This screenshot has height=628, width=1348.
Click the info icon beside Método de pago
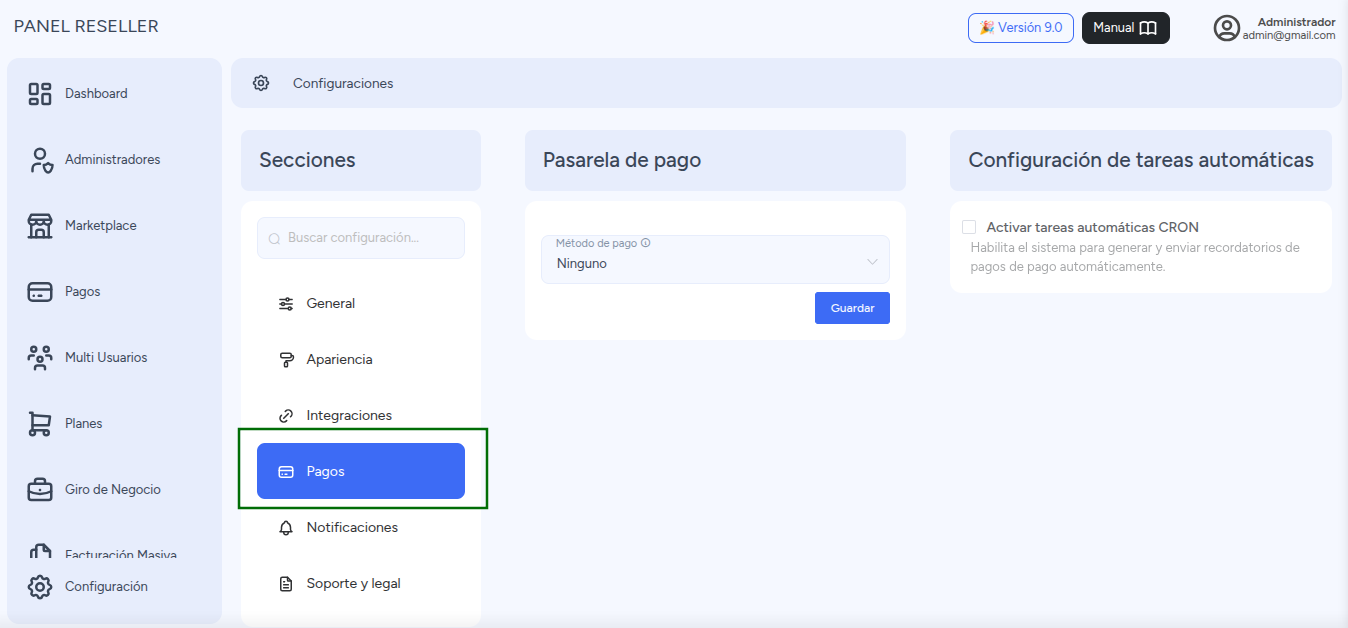[x=646, y=243]
